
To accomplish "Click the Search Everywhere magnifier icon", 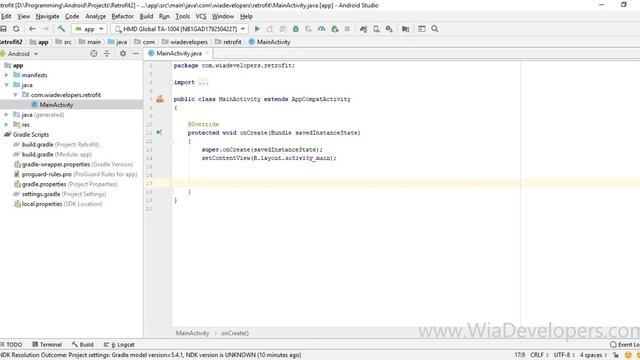I will (x=435, y=29).
